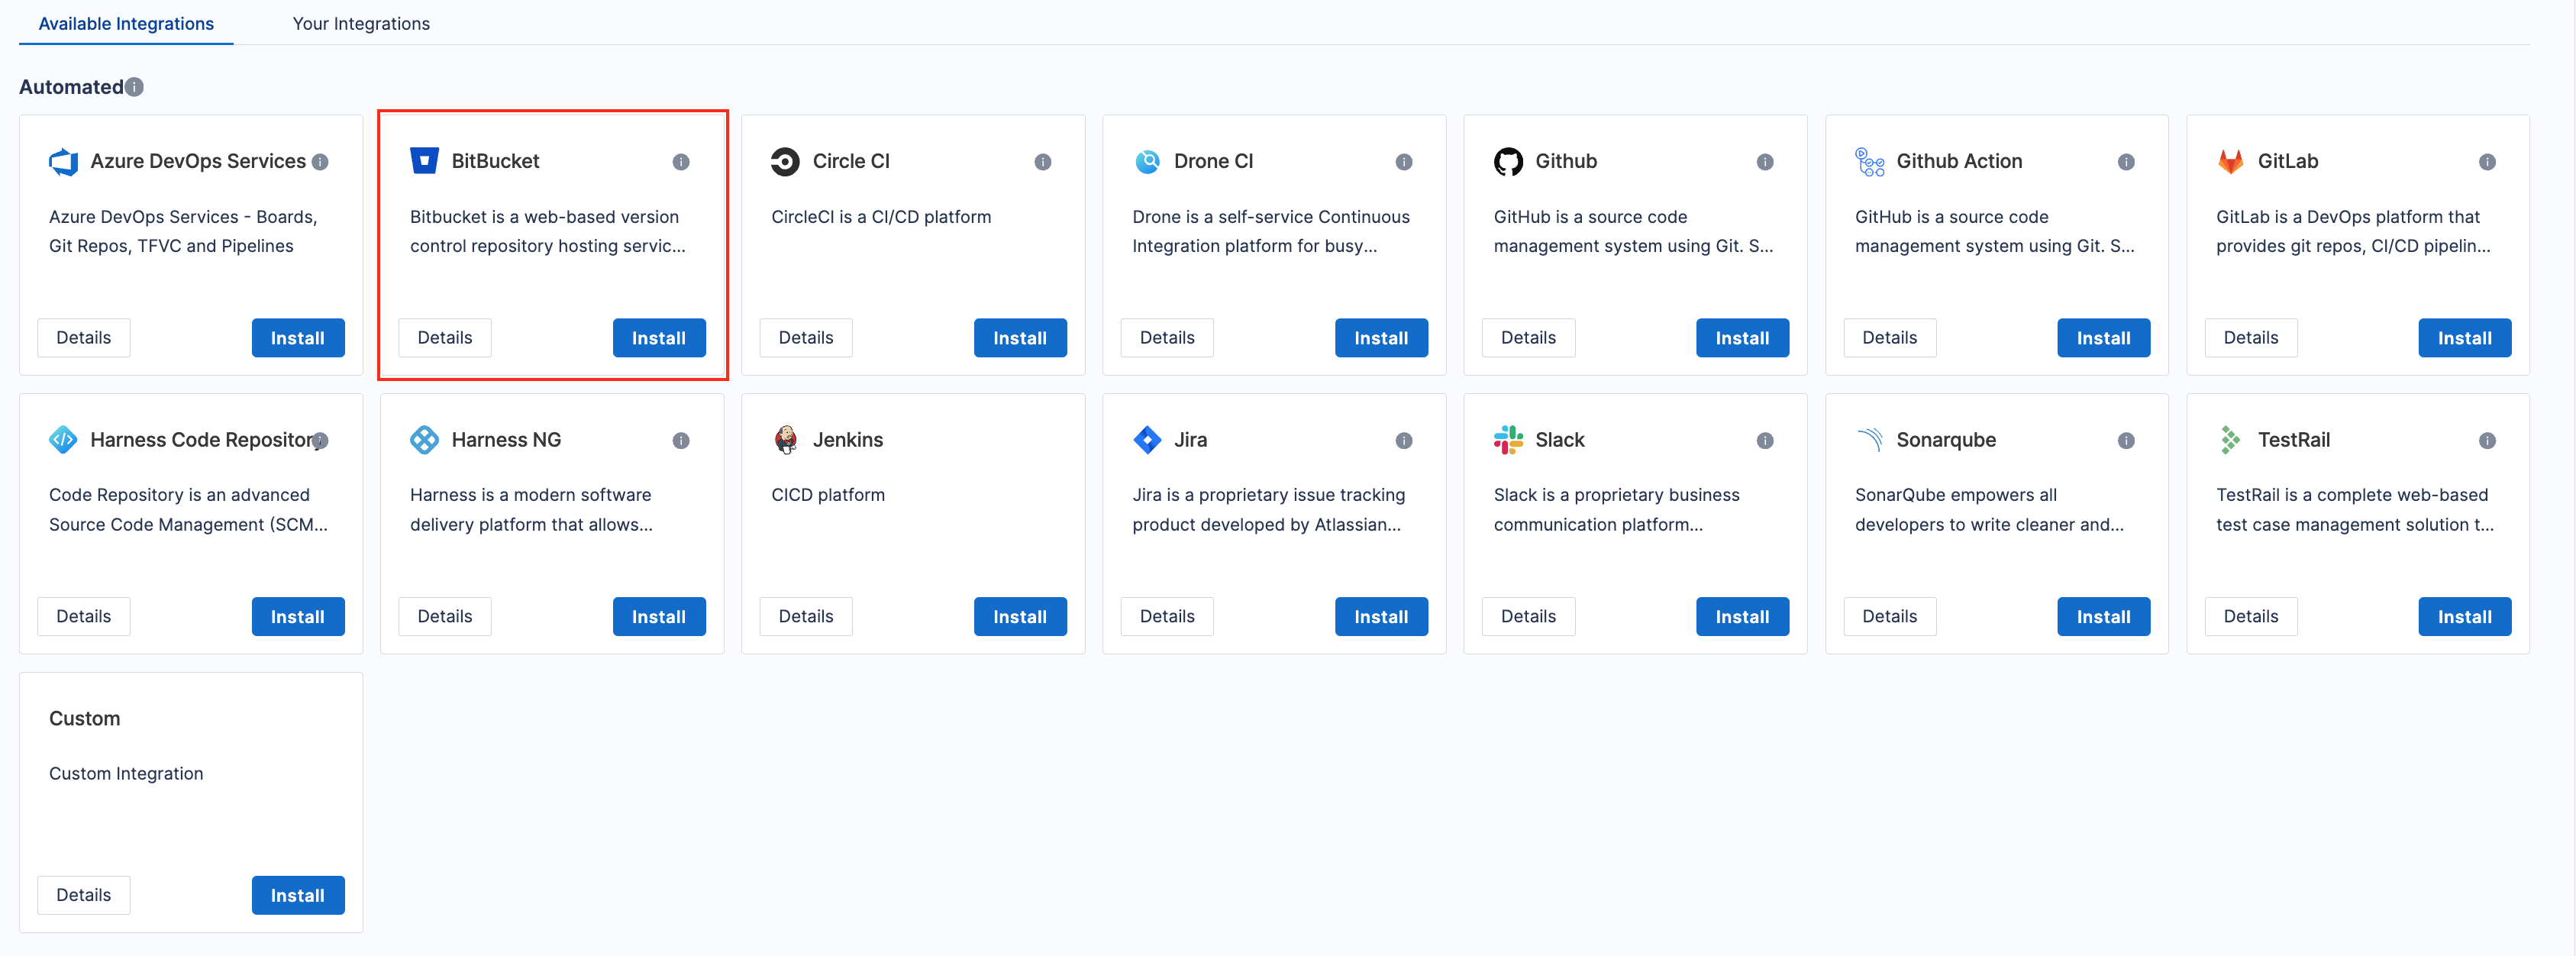This screenshot has height=956, width=2576.
Task: Install the BitBucket integration
Action: (x=659, y=337)
